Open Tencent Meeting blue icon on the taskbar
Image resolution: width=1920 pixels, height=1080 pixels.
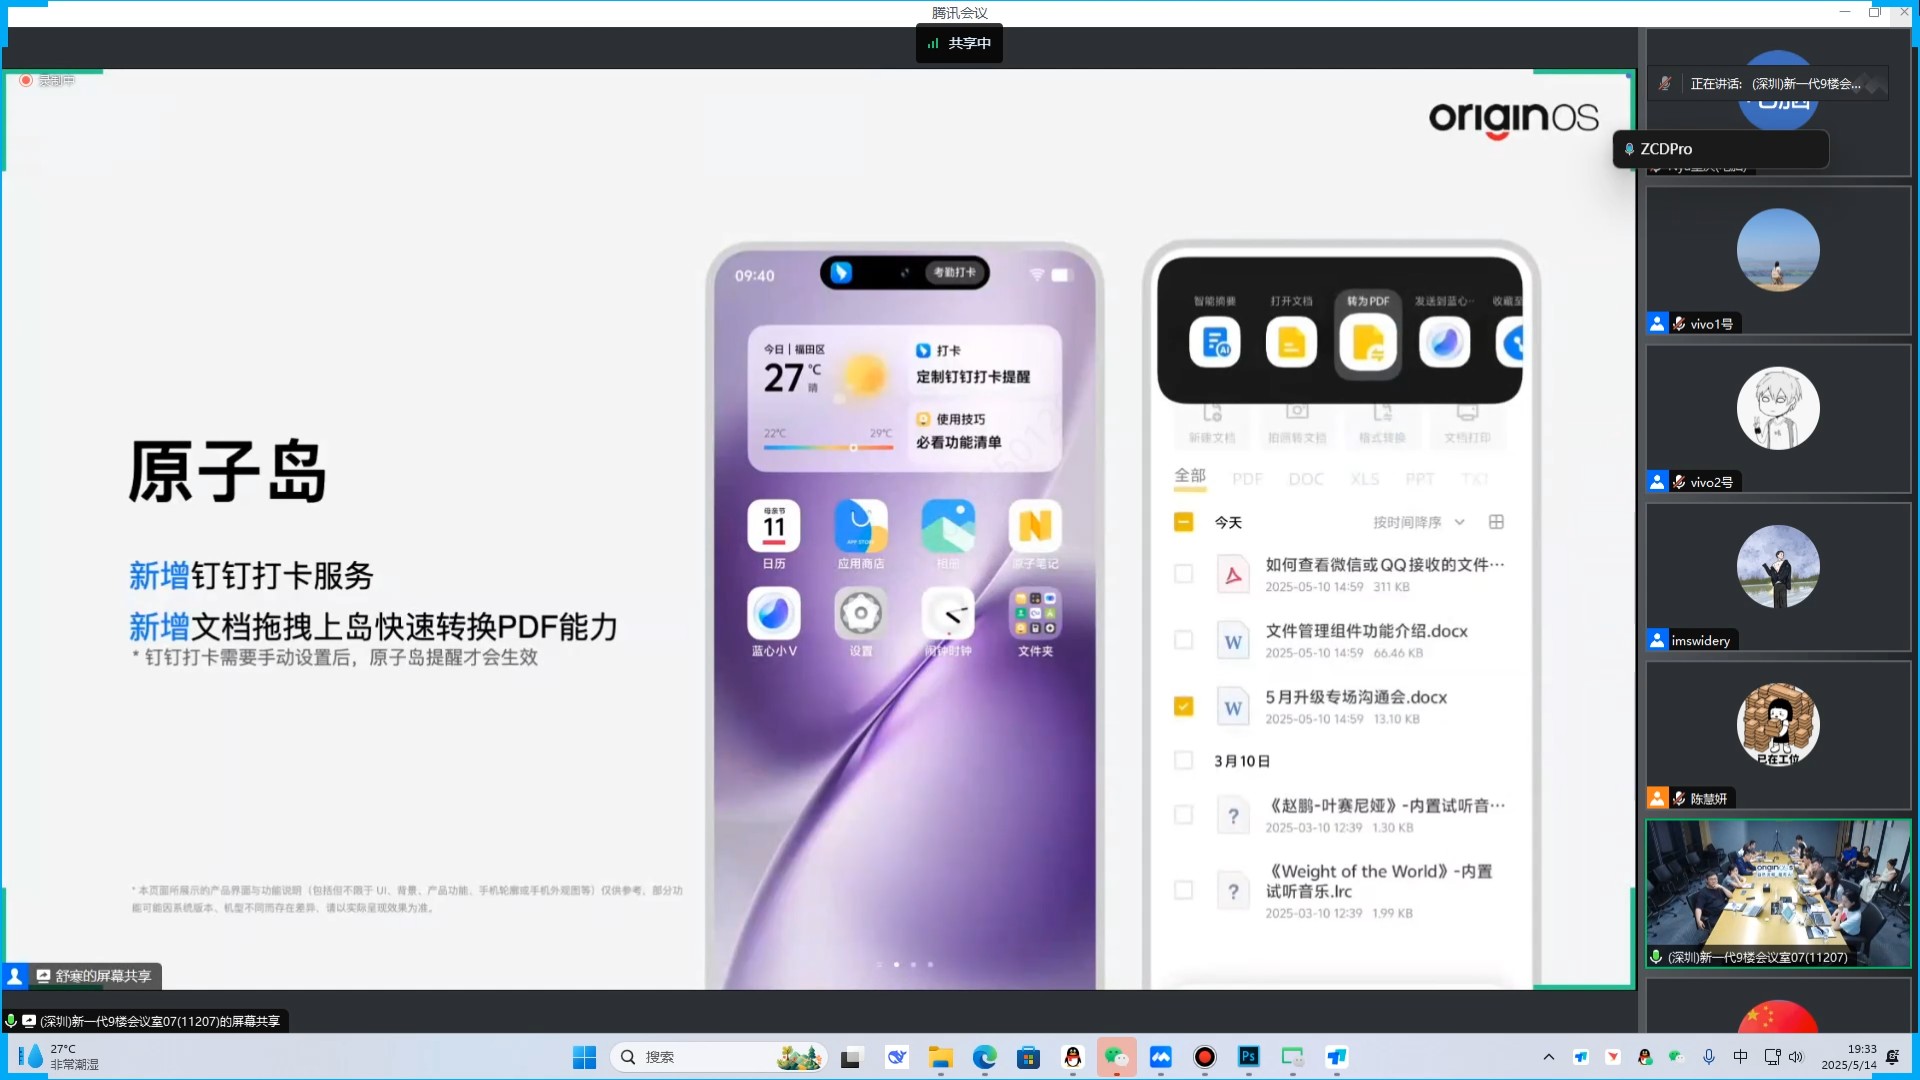(1161, 1057)
